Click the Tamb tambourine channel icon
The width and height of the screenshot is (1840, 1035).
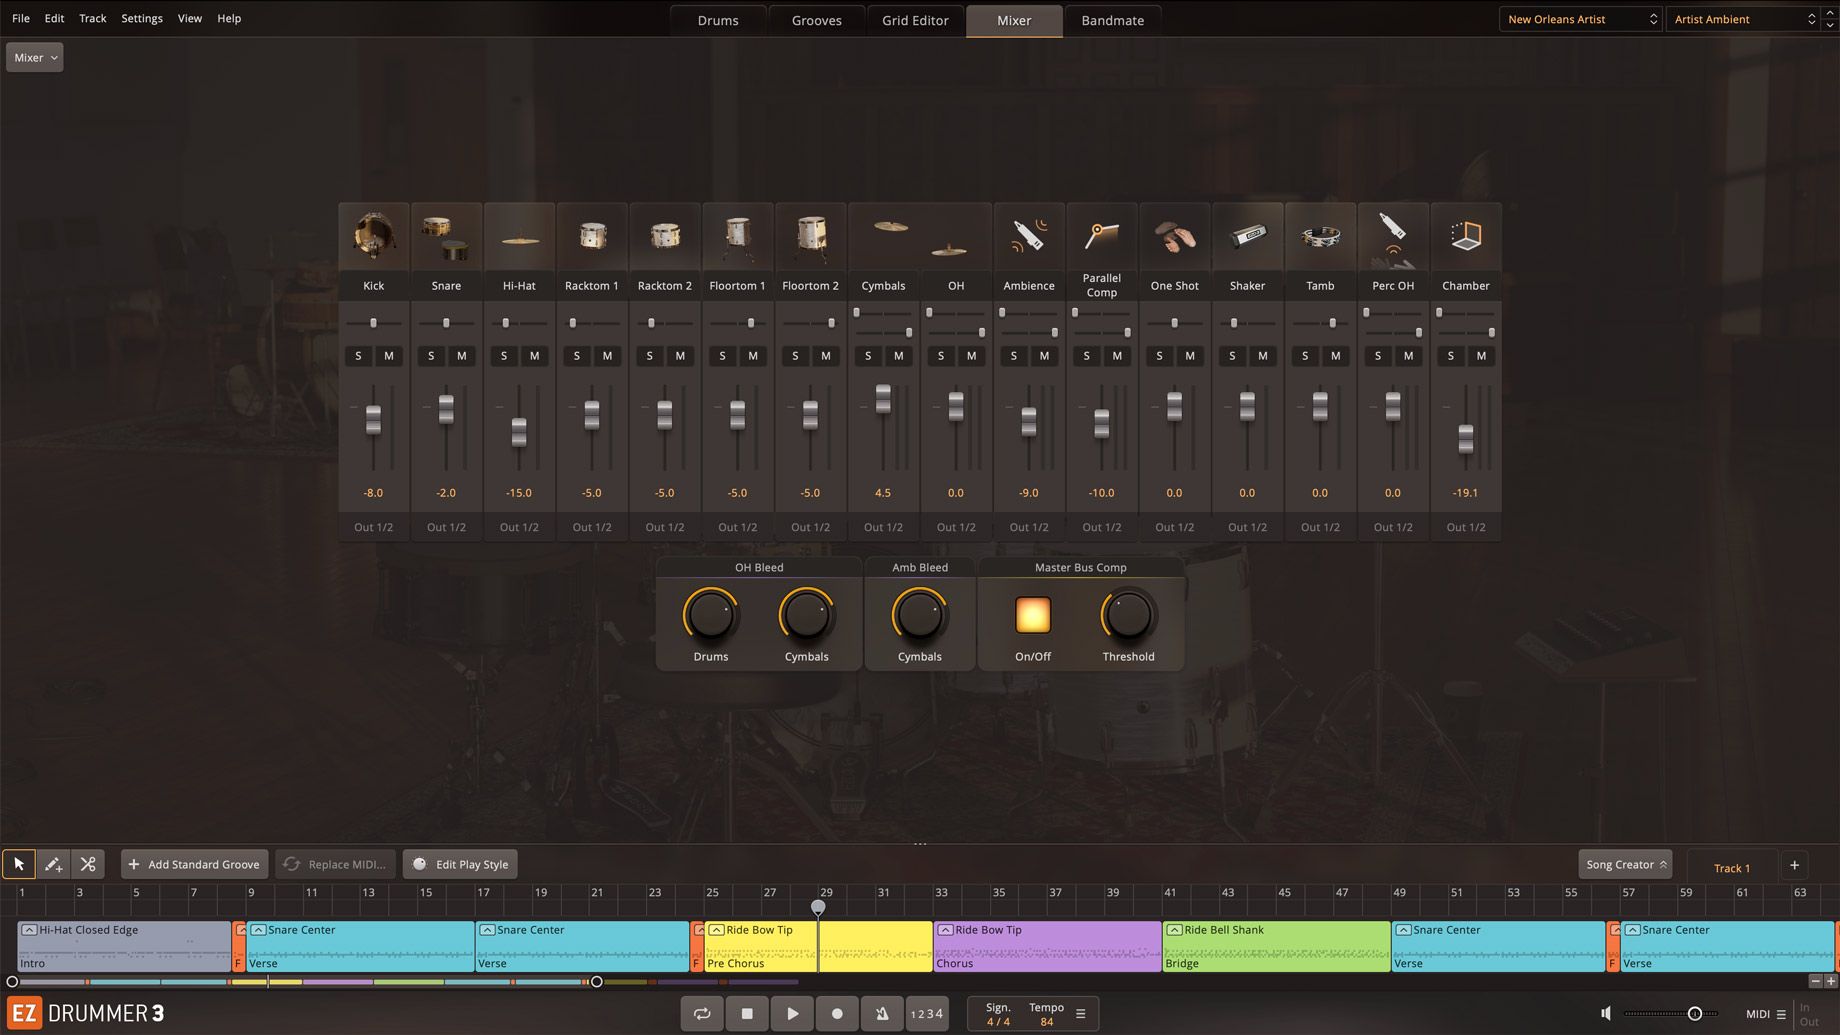1320,237
